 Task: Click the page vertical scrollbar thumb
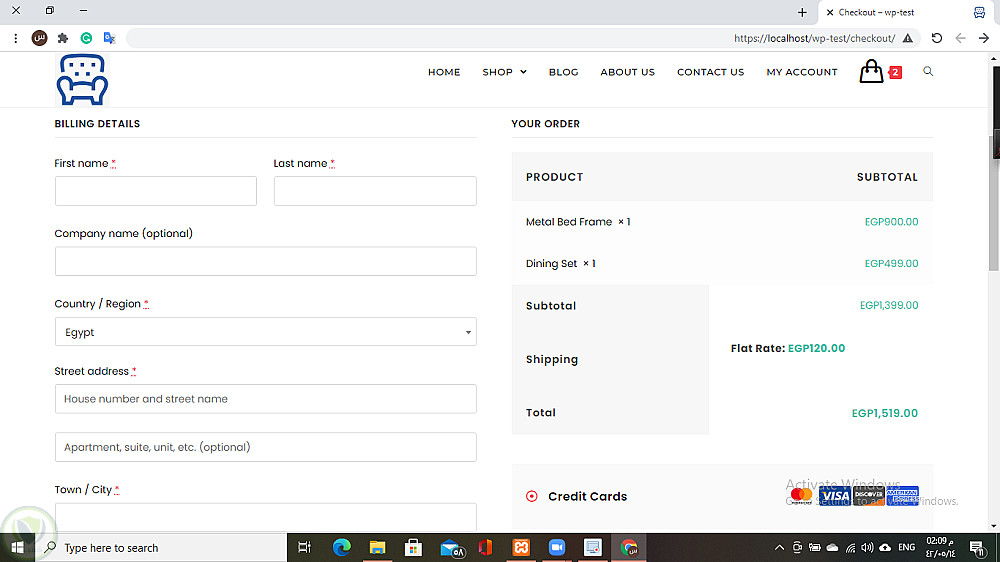point(994,203)
